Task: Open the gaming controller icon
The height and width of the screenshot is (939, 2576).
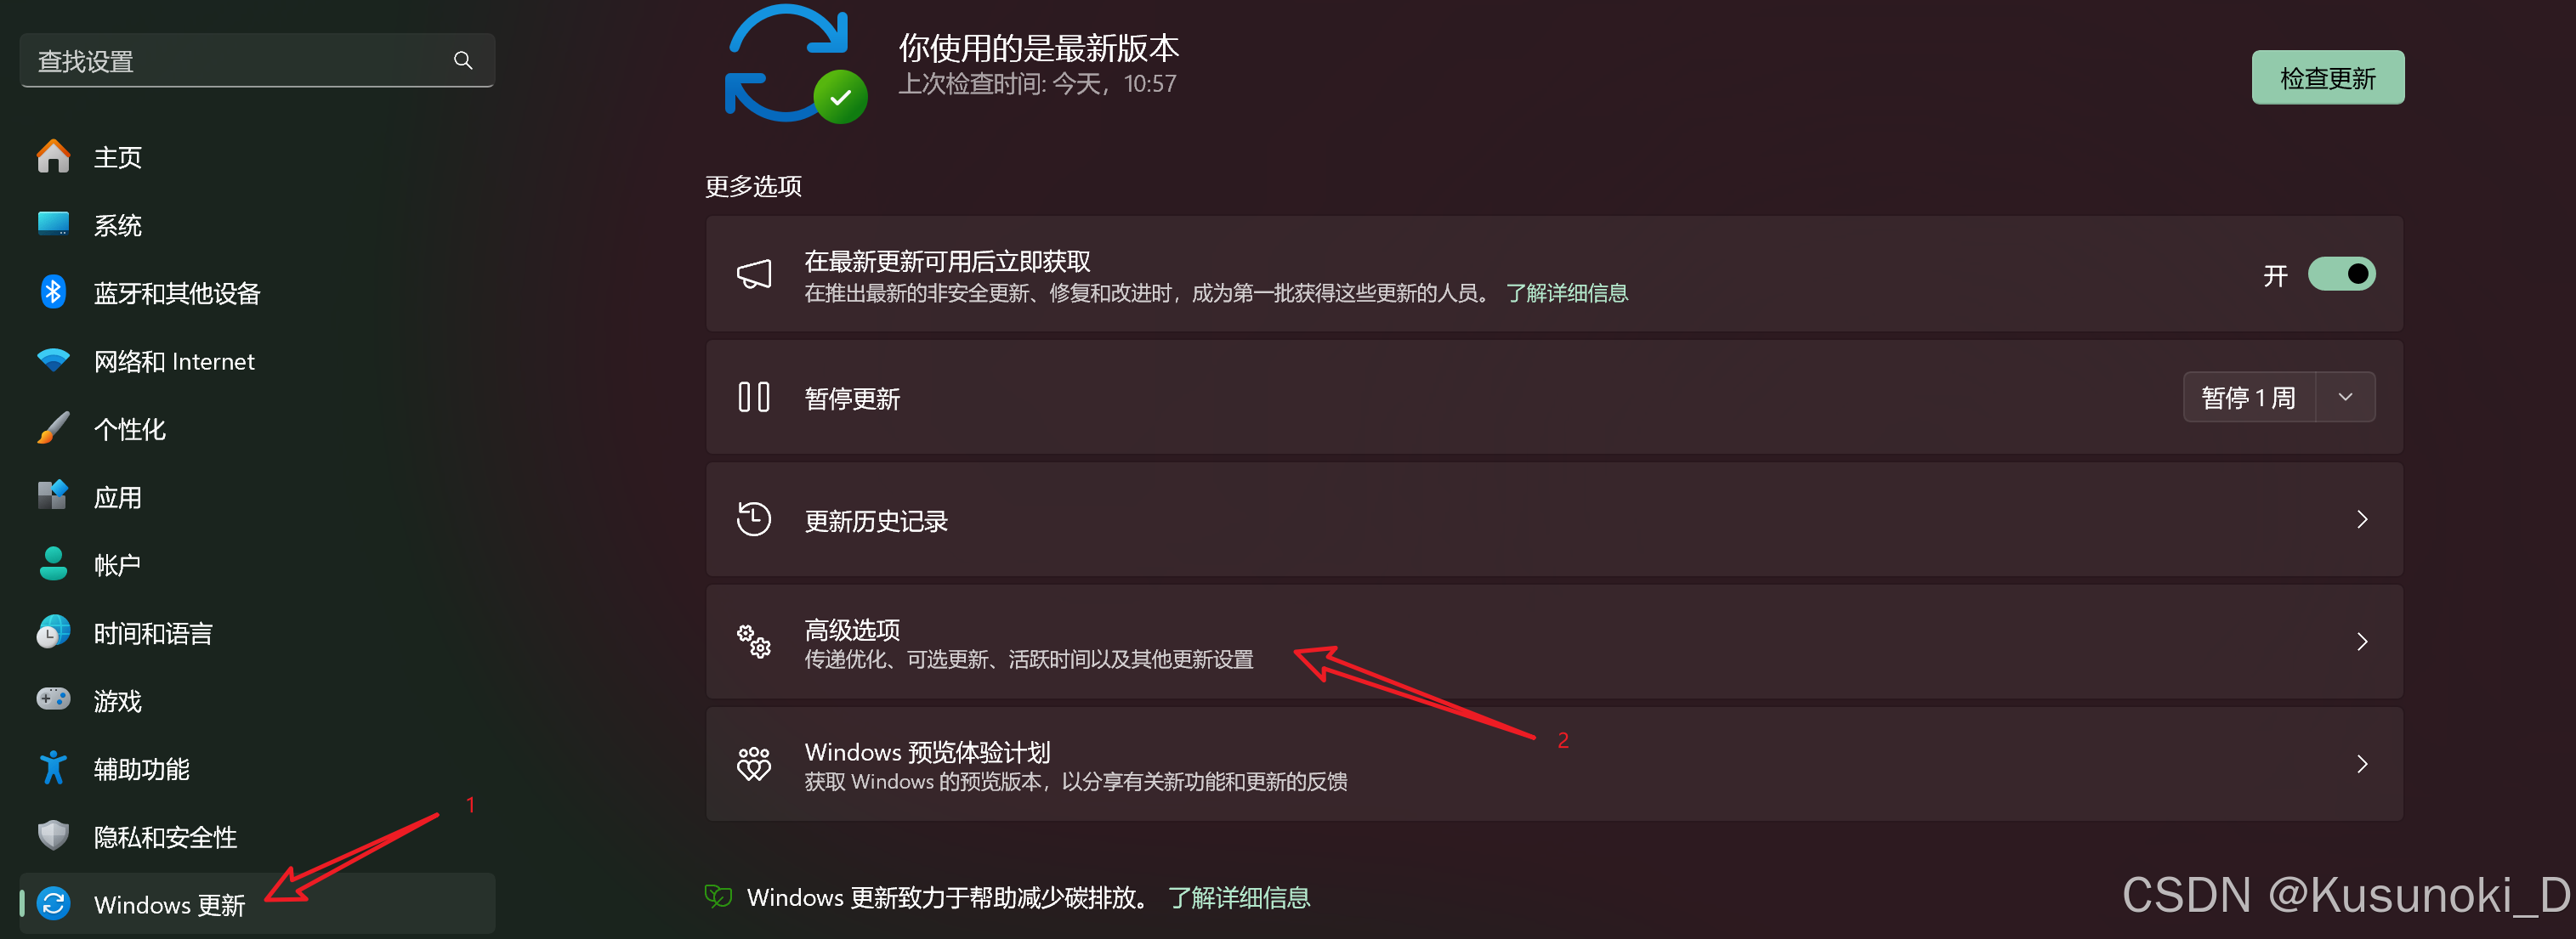Action: 53,699
